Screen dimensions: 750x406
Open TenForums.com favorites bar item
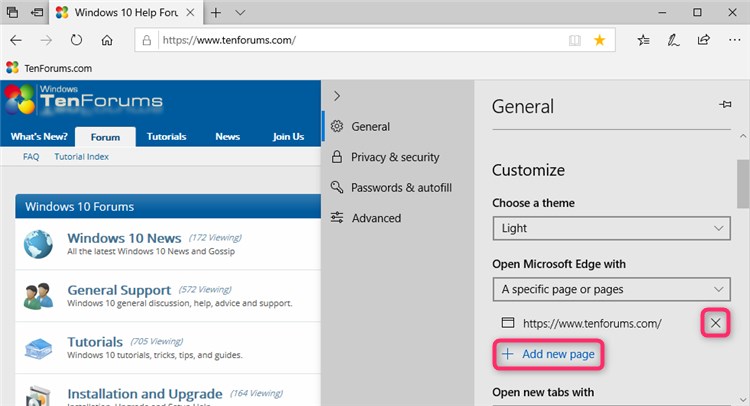coord(49,68)
